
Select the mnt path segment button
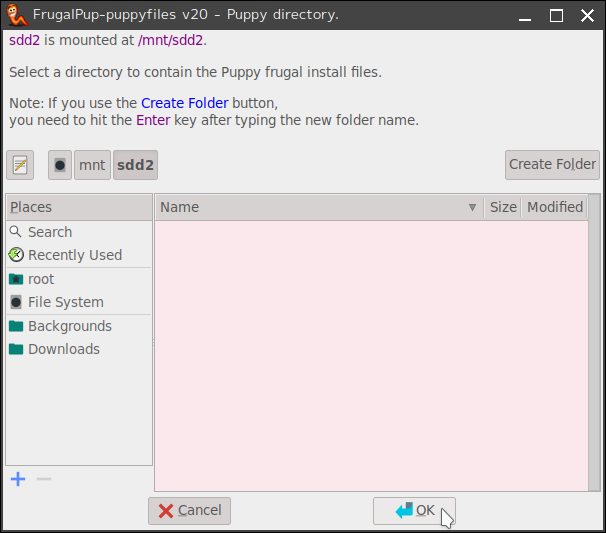click(x=92, y=165)
